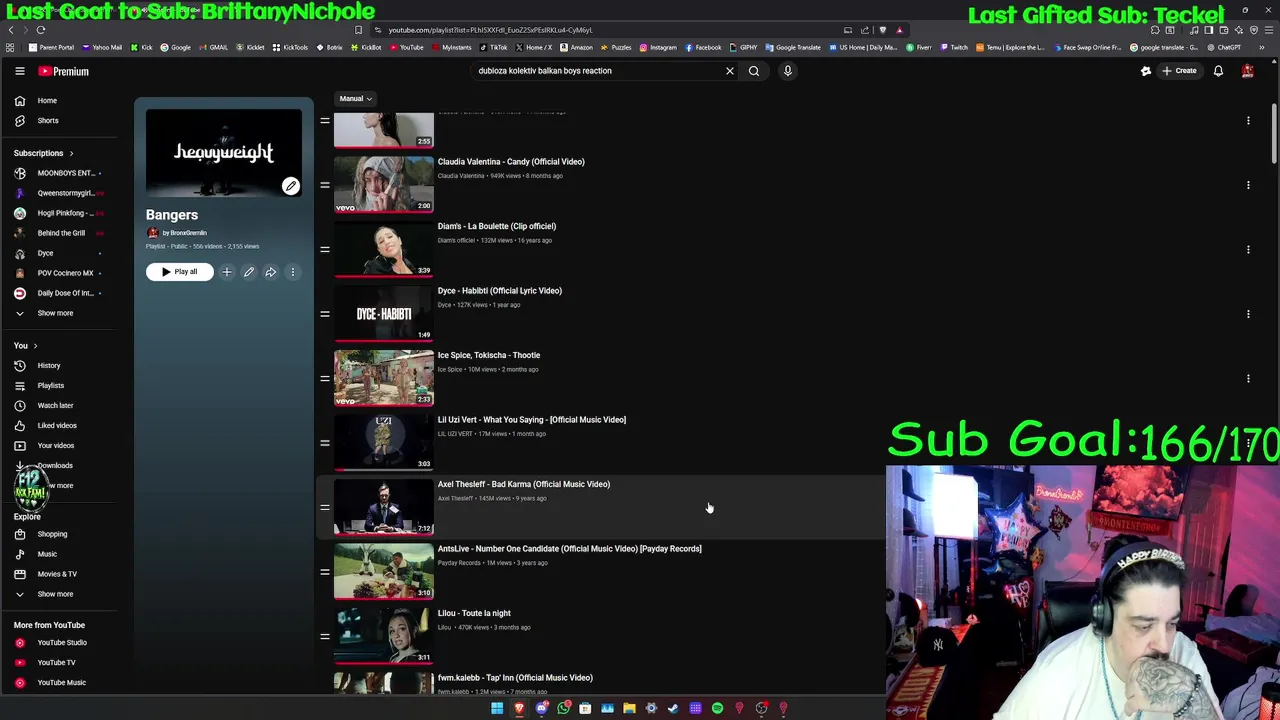The height and width of the screenshot is (720, 1280).
Task: Open Steam from the taskbar
Action: [x=673, y=708]
